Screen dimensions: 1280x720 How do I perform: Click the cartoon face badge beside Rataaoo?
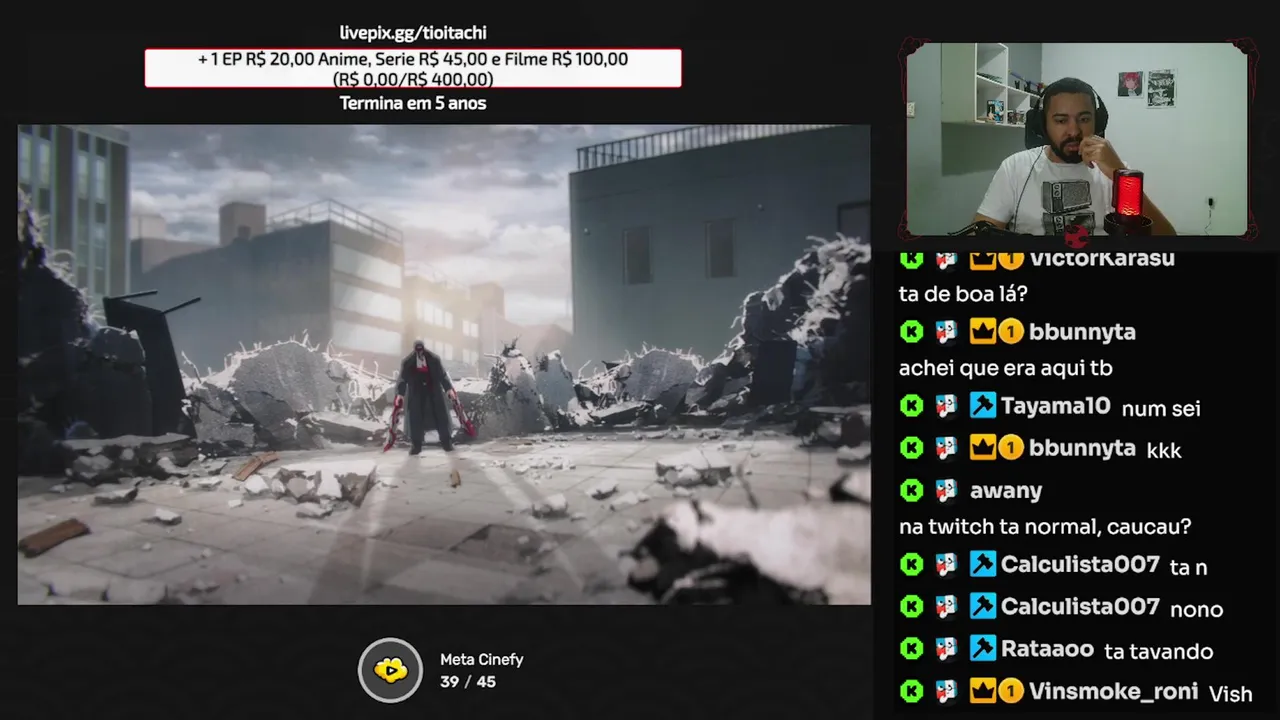pyautogui.click(x=946, y=649)
